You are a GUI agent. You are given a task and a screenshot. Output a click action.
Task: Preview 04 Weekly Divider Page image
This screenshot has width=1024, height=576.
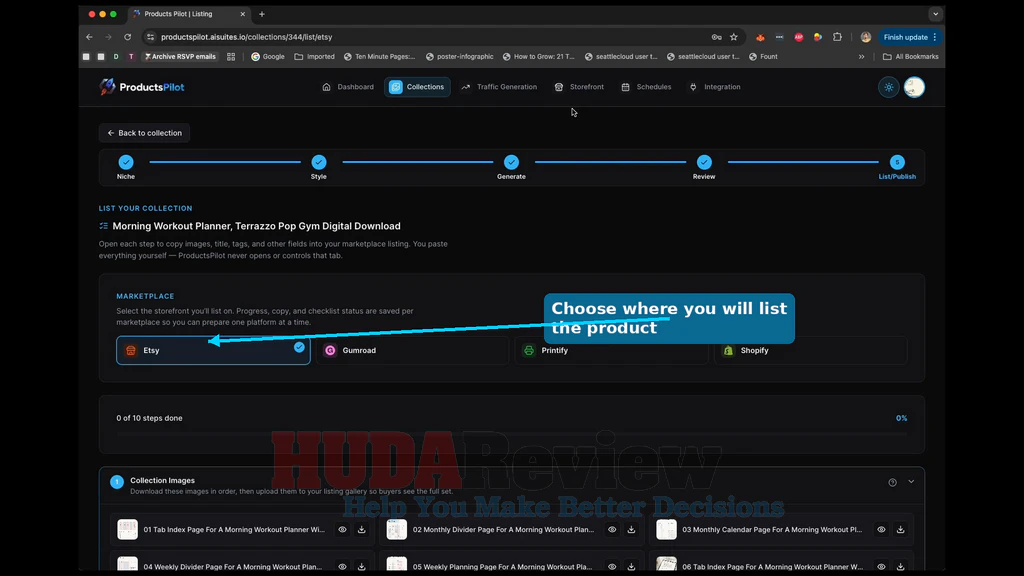click(342, 566)
